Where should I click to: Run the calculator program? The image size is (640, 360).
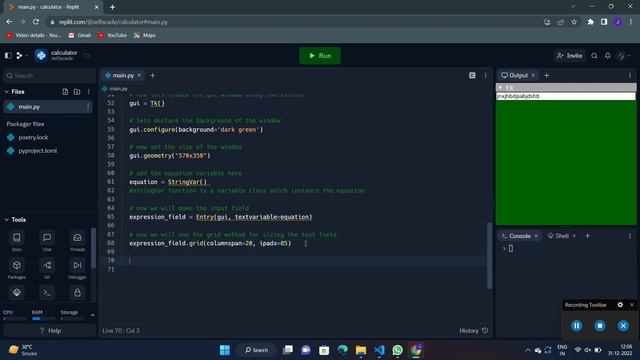(320, 56)
